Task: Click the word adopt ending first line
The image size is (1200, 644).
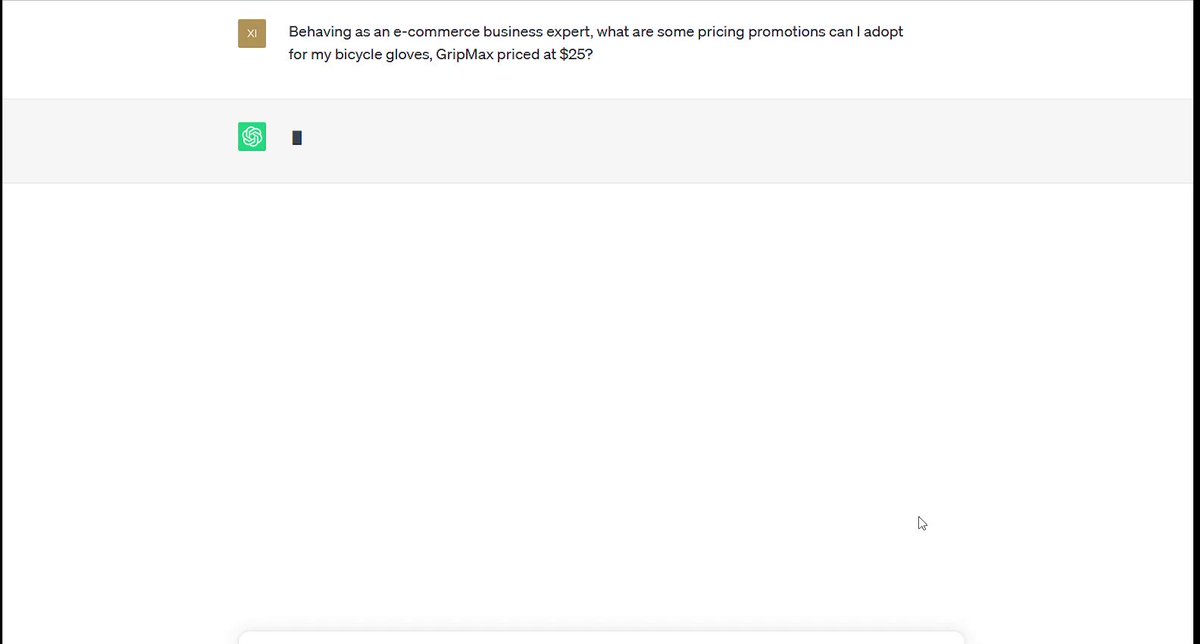Action: [883, 32]
